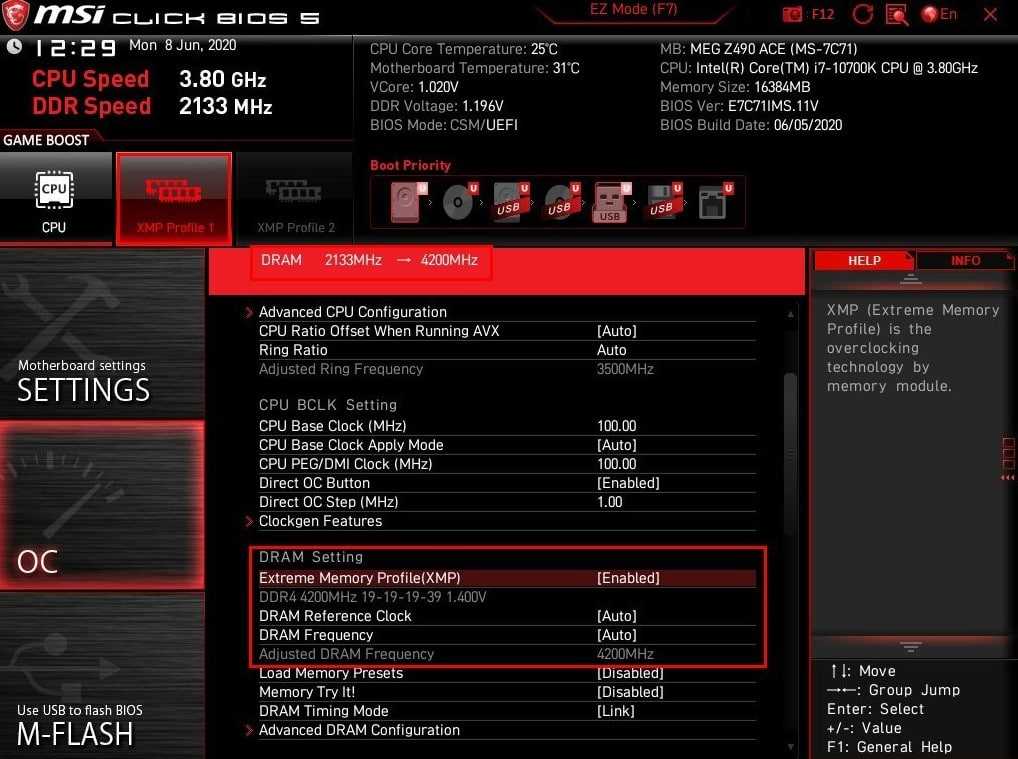Select the network boot device icon
This screenshot has height=759, width=1018.
coord(715,201)
